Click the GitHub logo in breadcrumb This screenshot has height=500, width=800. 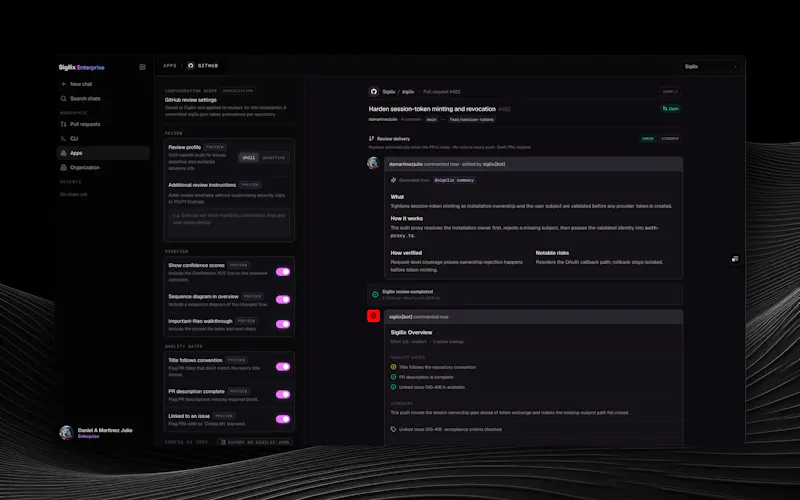point(191,65)
